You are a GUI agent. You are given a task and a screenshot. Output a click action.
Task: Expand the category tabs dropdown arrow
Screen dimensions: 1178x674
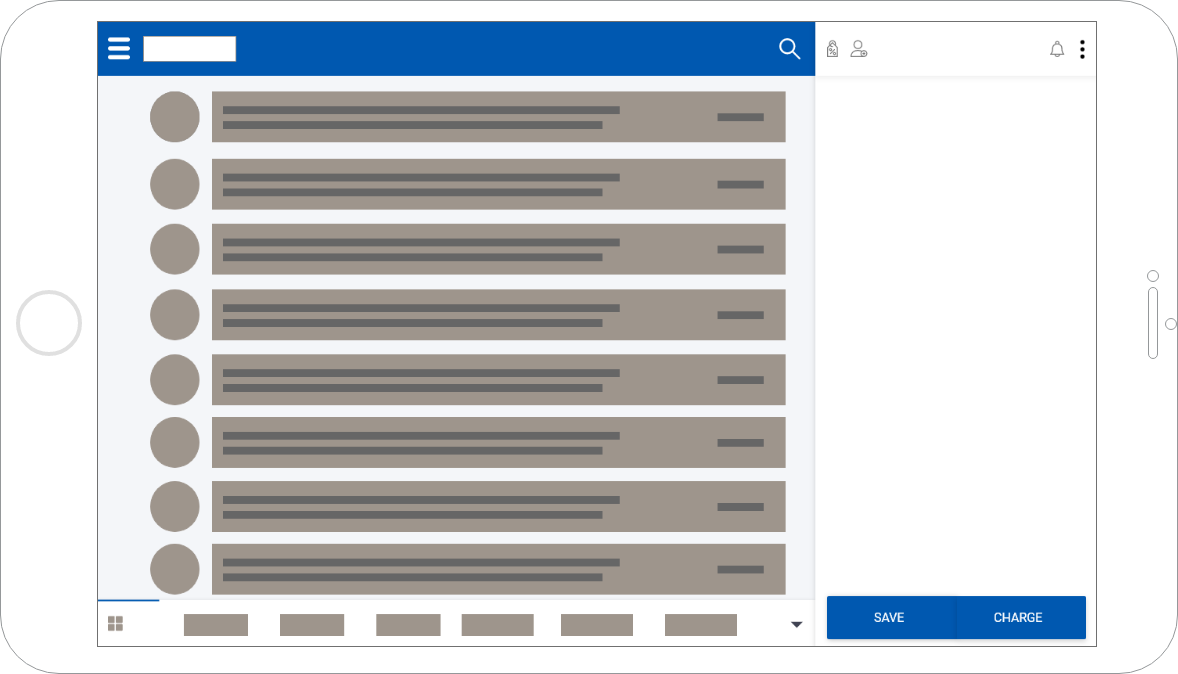tap(796, 625)
